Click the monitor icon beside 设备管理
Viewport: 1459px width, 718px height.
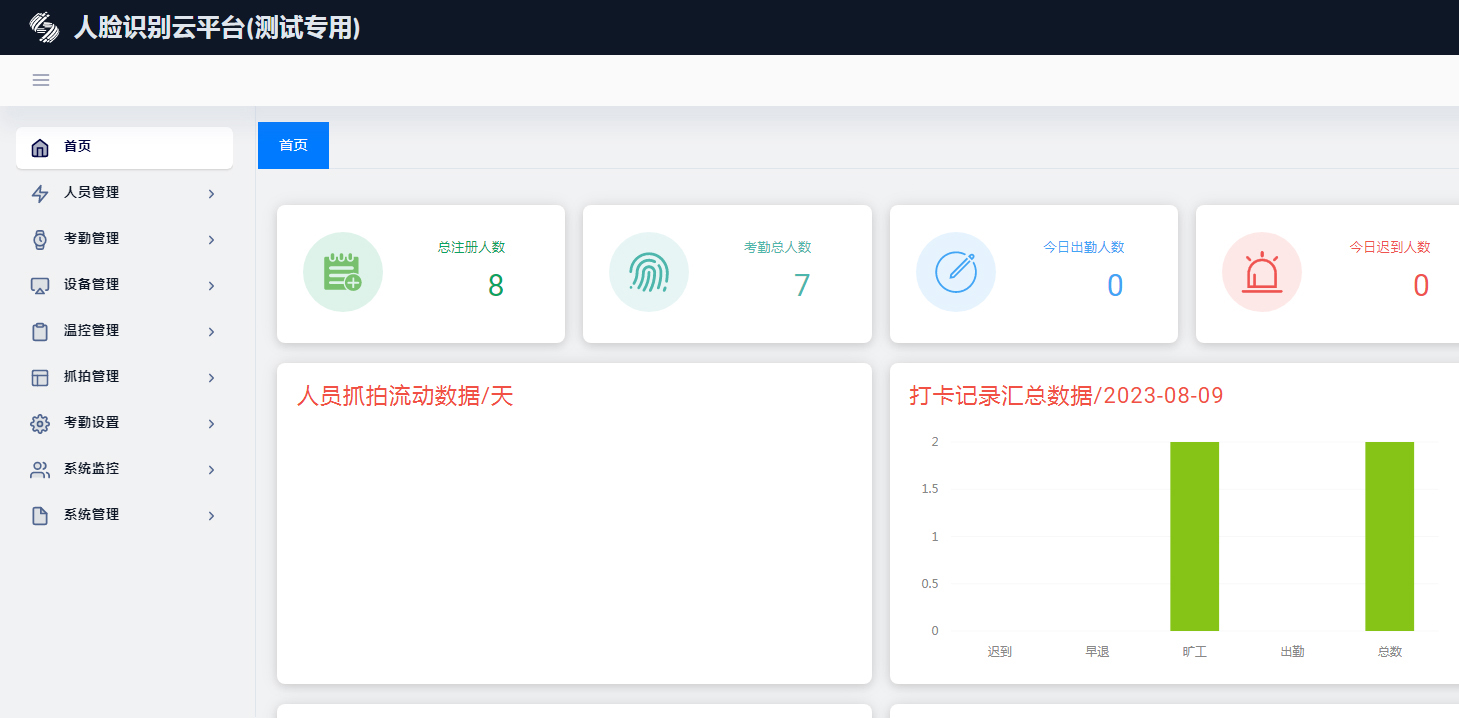(40, 285)
